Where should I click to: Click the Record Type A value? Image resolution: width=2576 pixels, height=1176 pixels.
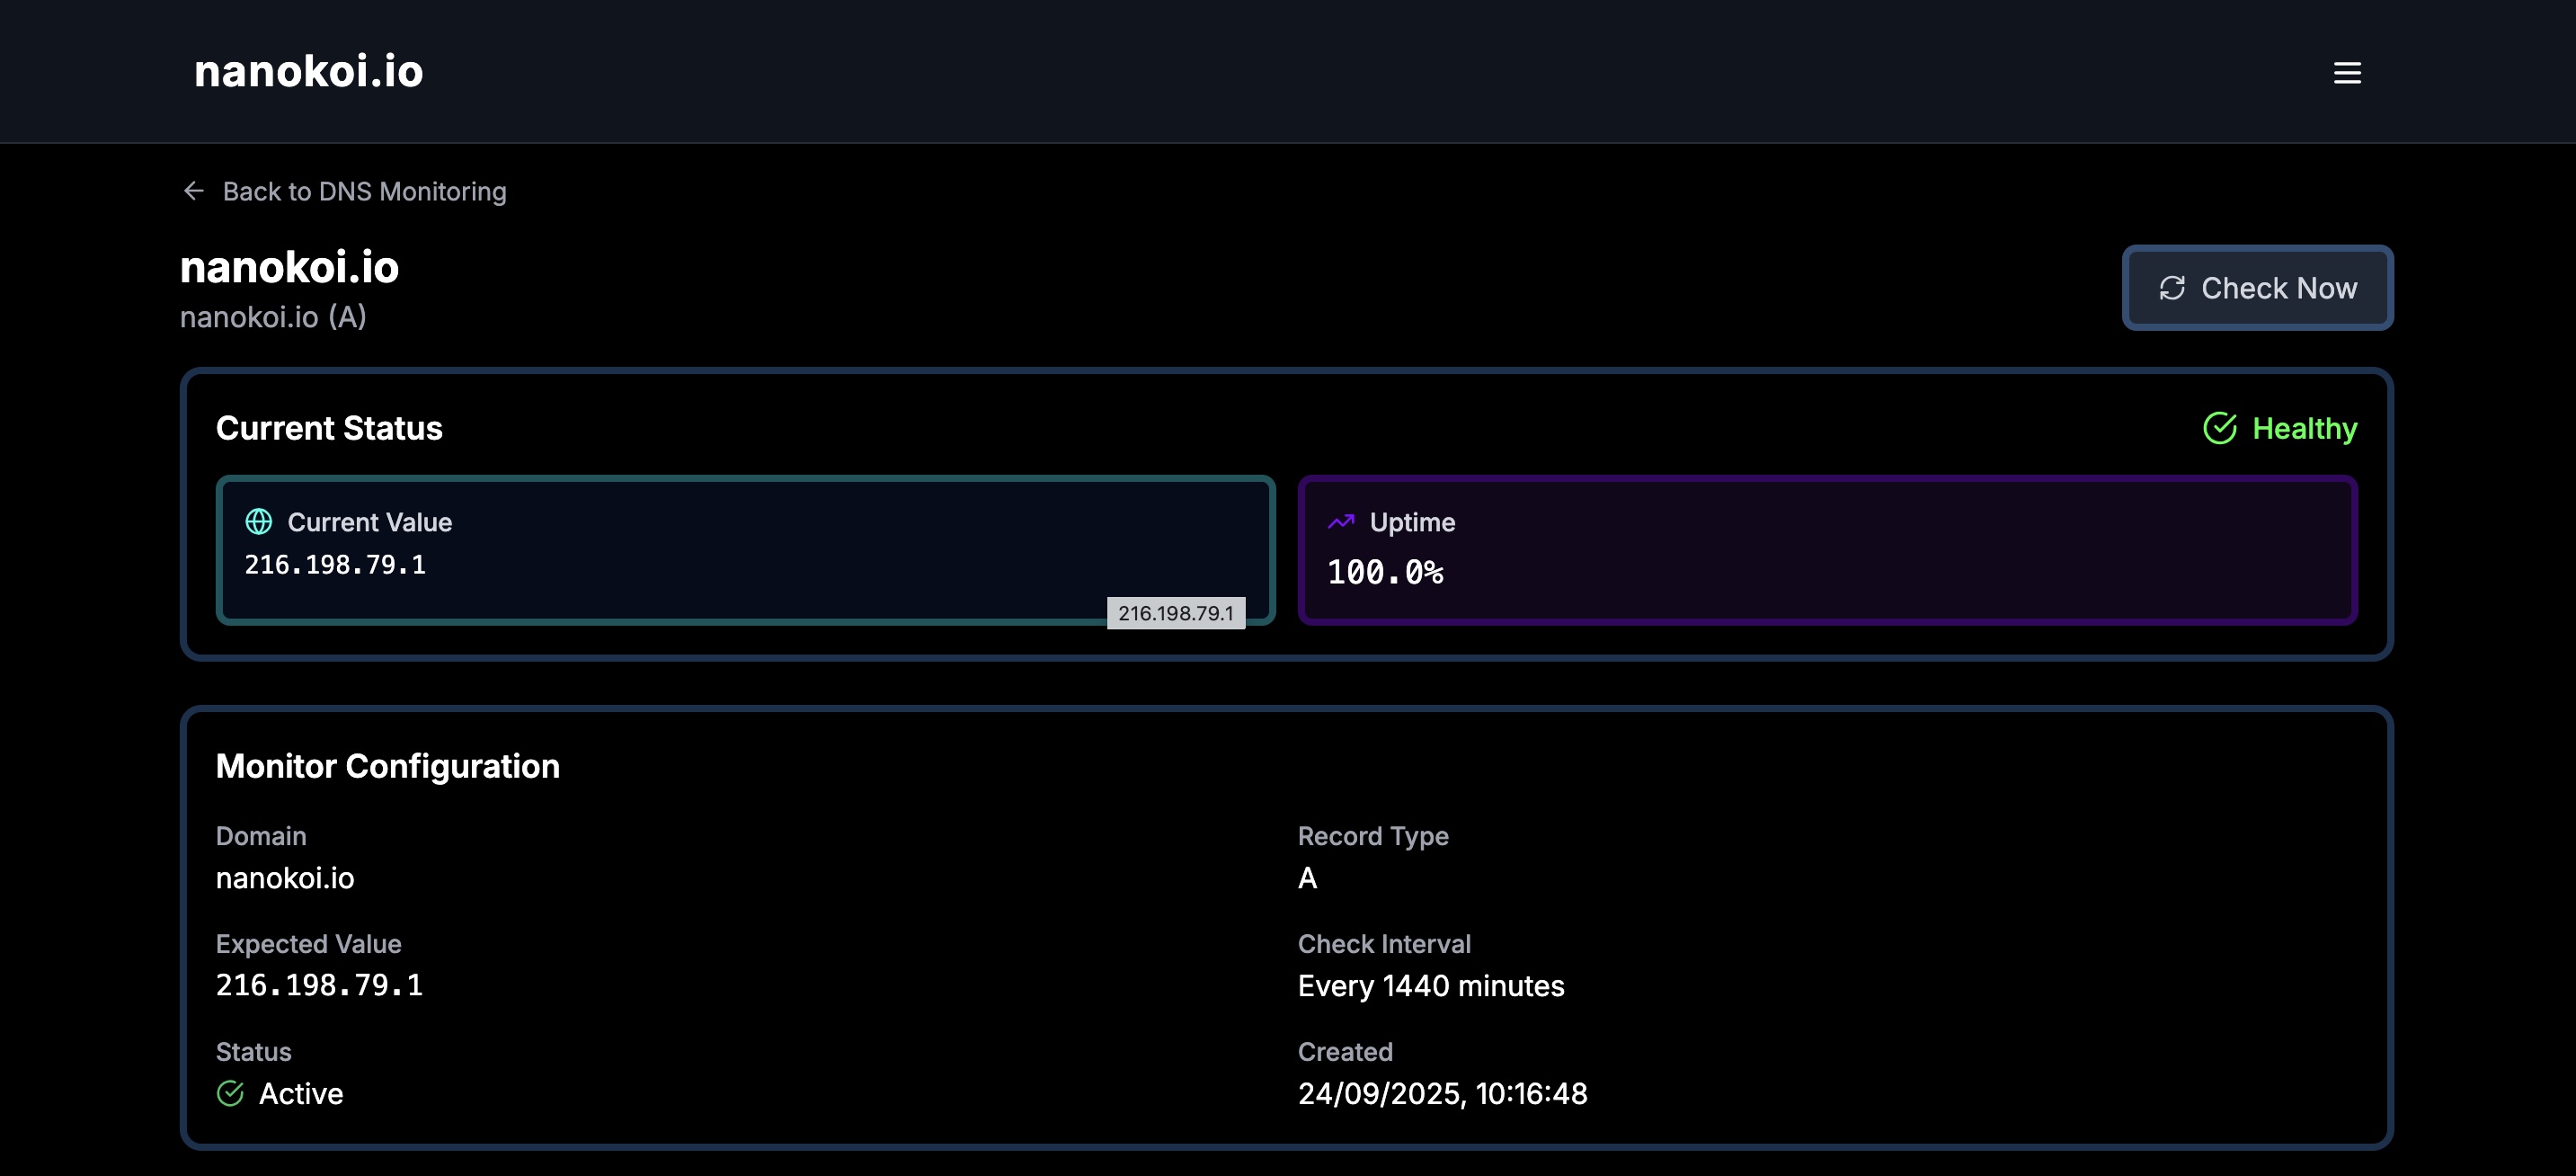tap(1307, 878)
